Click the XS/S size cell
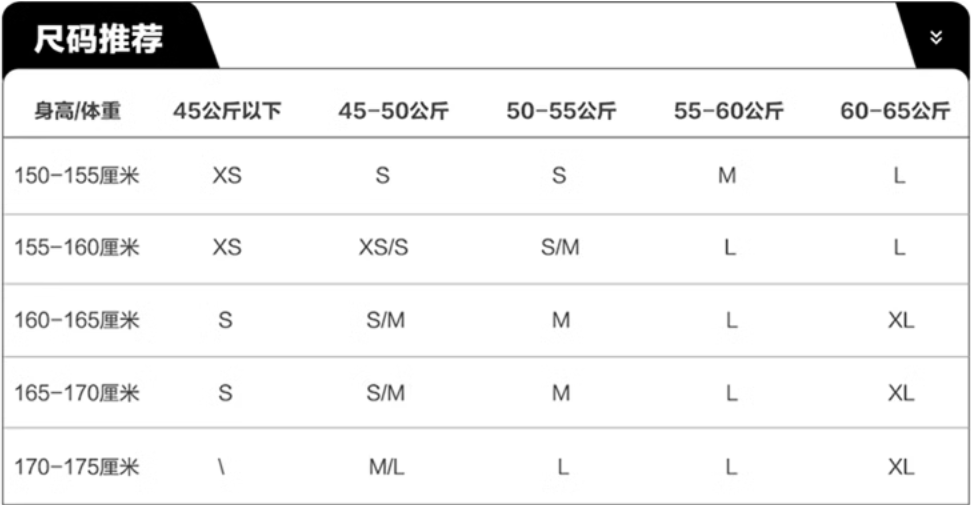971x505 pixels. (384, 248)
